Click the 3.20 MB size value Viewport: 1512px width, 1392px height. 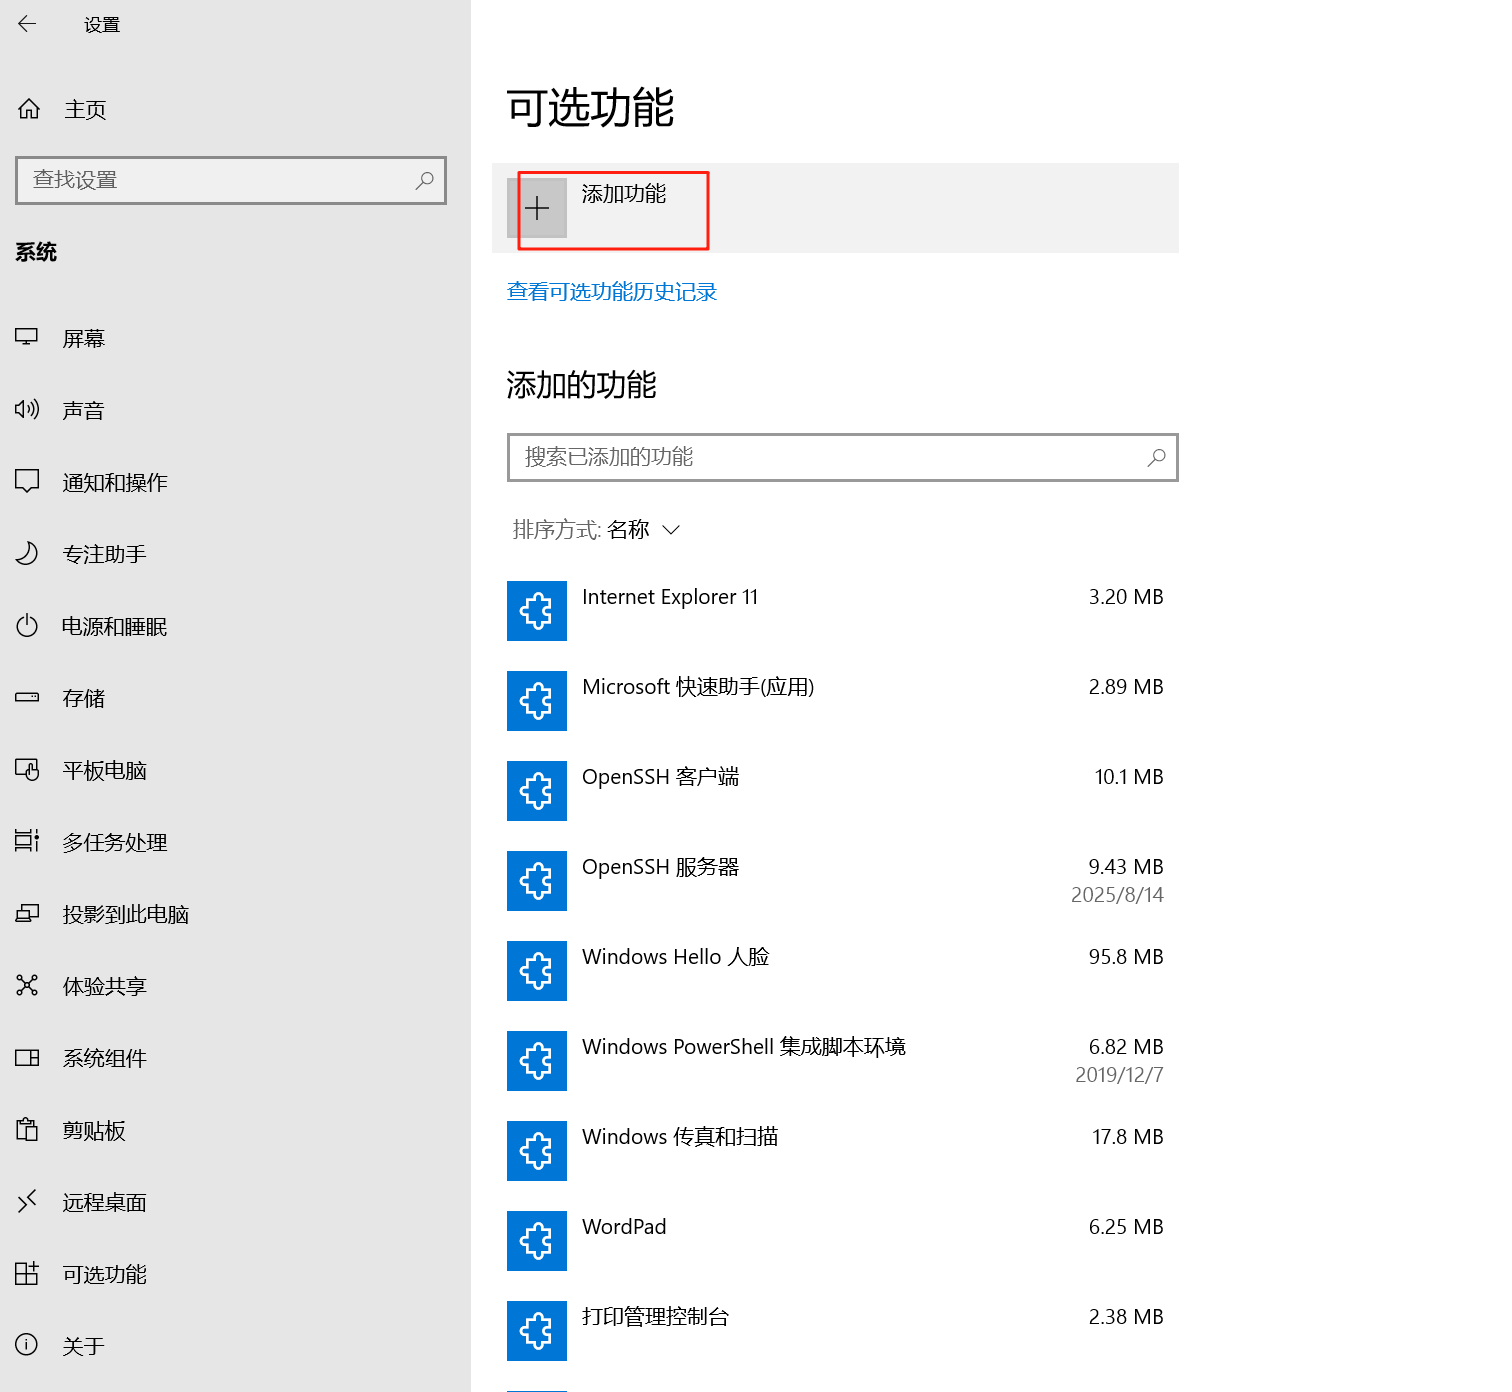tap(1126, 597)
